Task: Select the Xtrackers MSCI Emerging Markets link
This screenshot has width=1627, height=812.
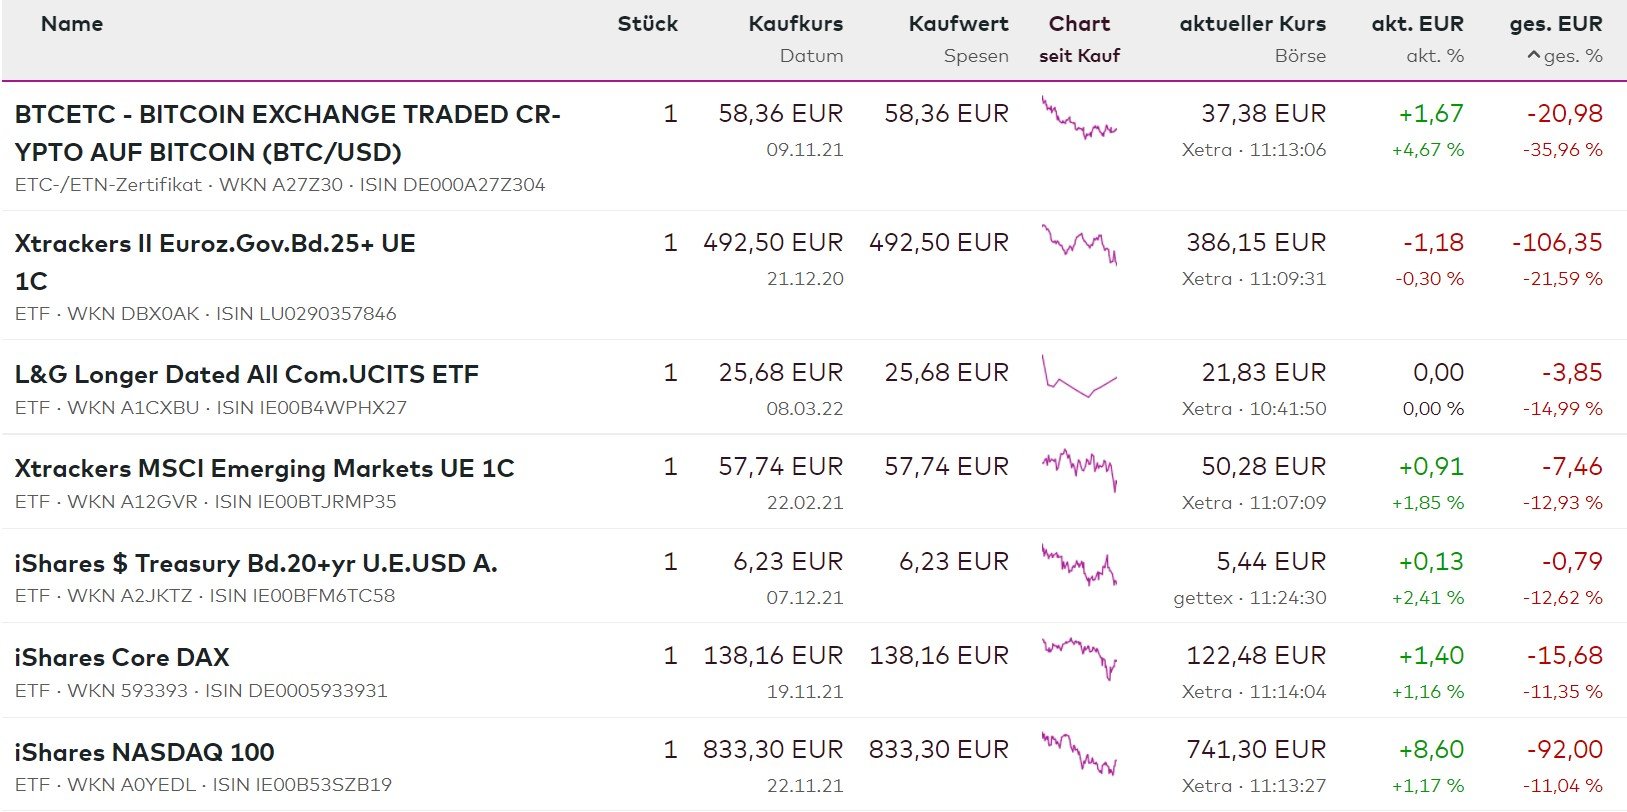Action: (x=264, y=468)
